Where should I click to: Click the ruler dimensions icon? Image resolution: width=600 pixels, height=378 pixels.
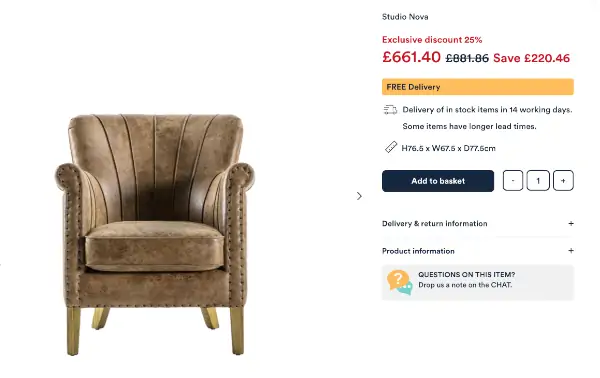(391, 147)
